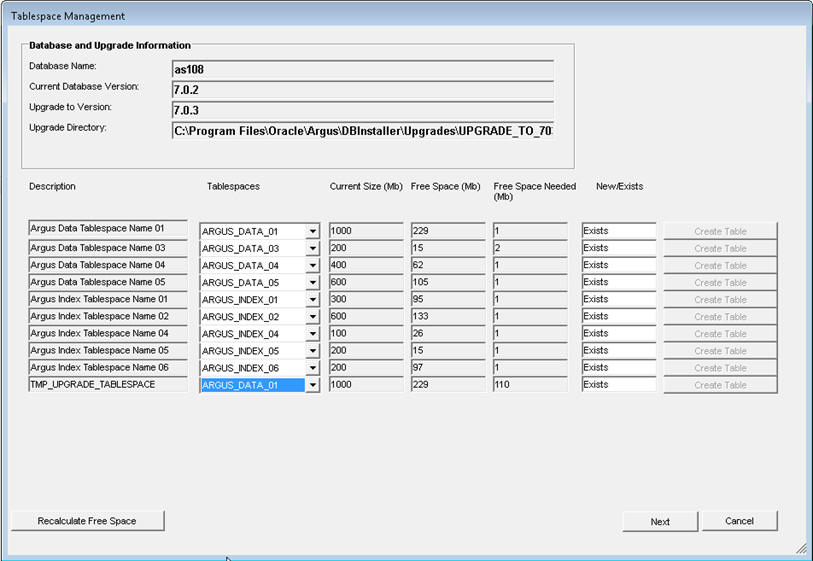Image resolution: width=813 pixels, height=561 pixels.
Task: Click the Current Size (Mb) column header
Action: click(x=366, y=186)
